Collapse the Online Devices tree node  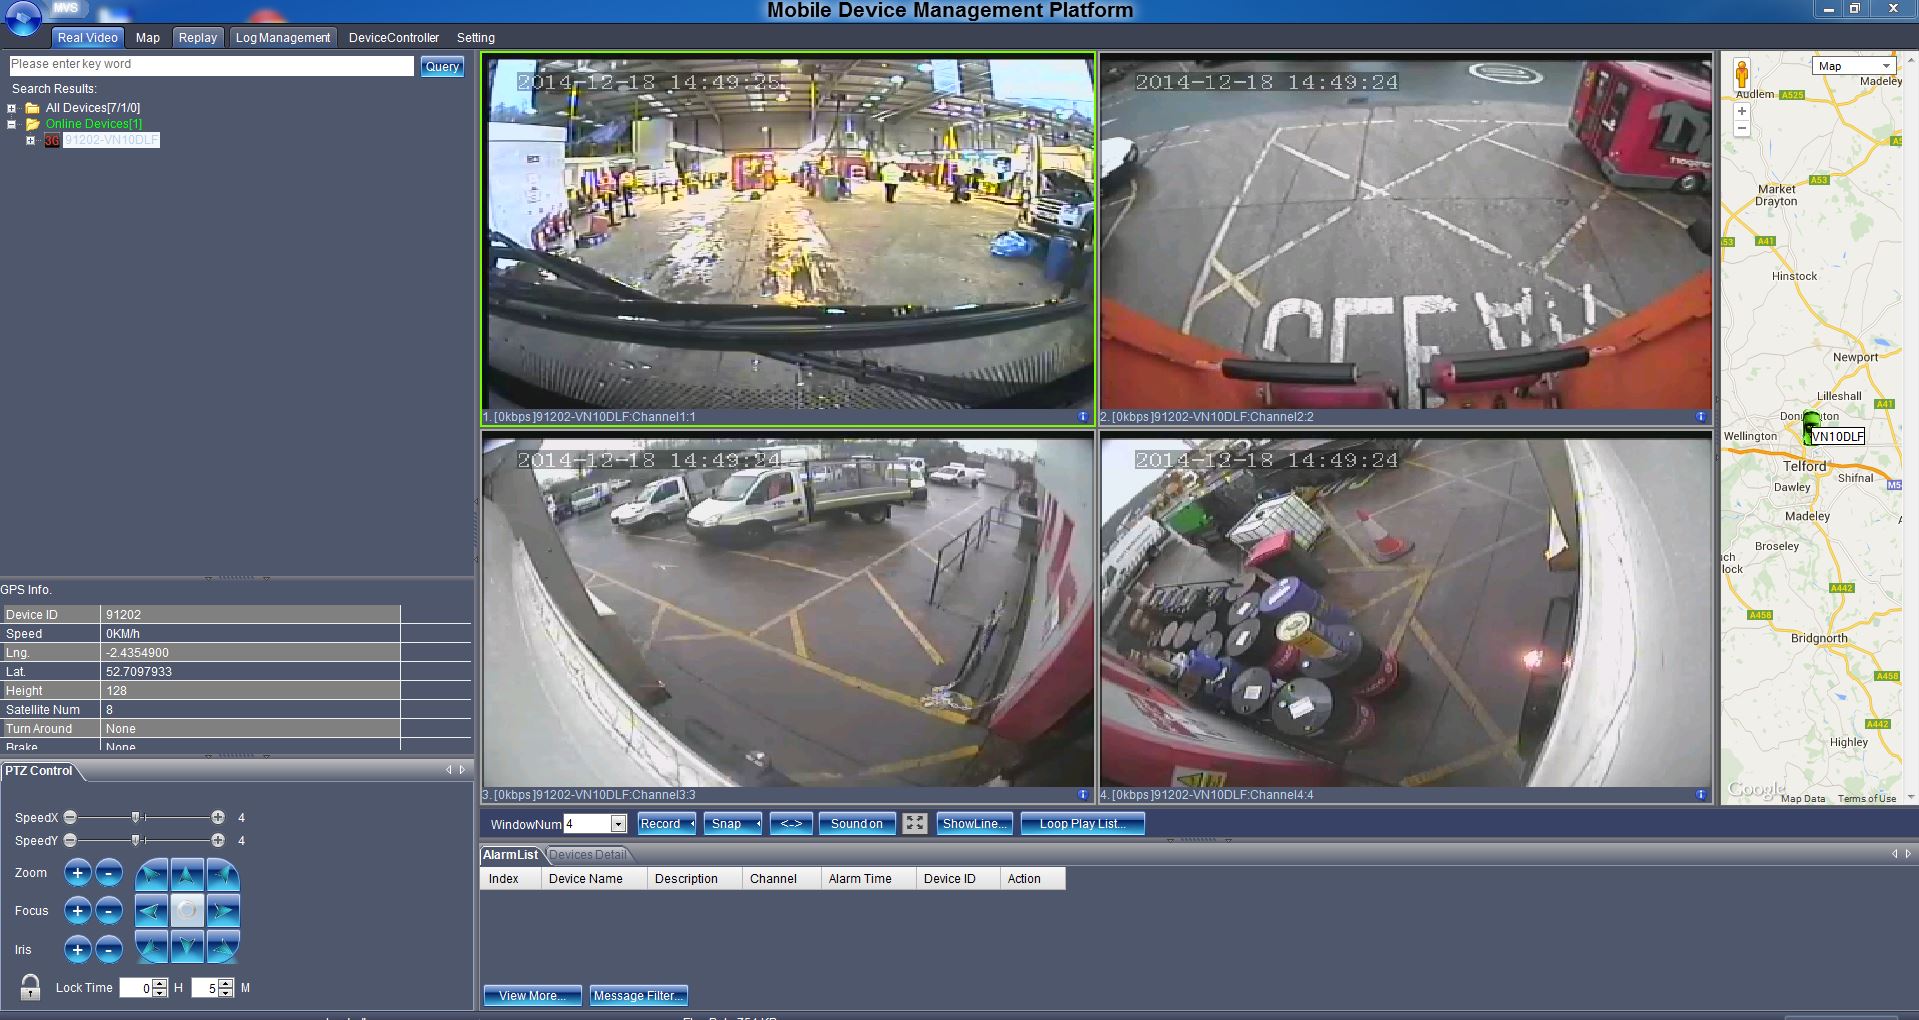[x=12, y=124]
